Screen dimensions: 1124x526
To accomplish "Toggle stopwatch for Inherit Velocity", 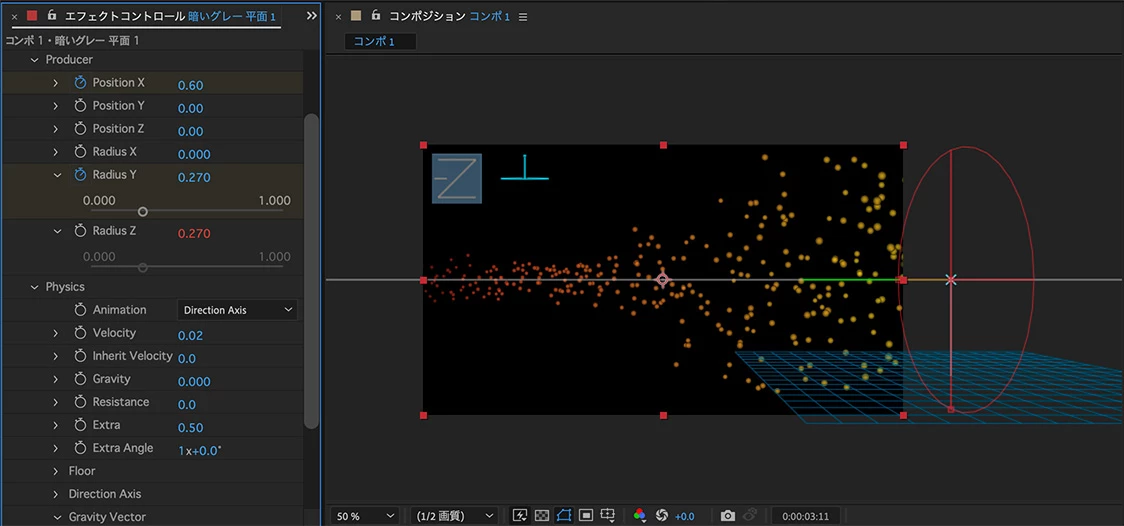I will (x=80, y=356).
